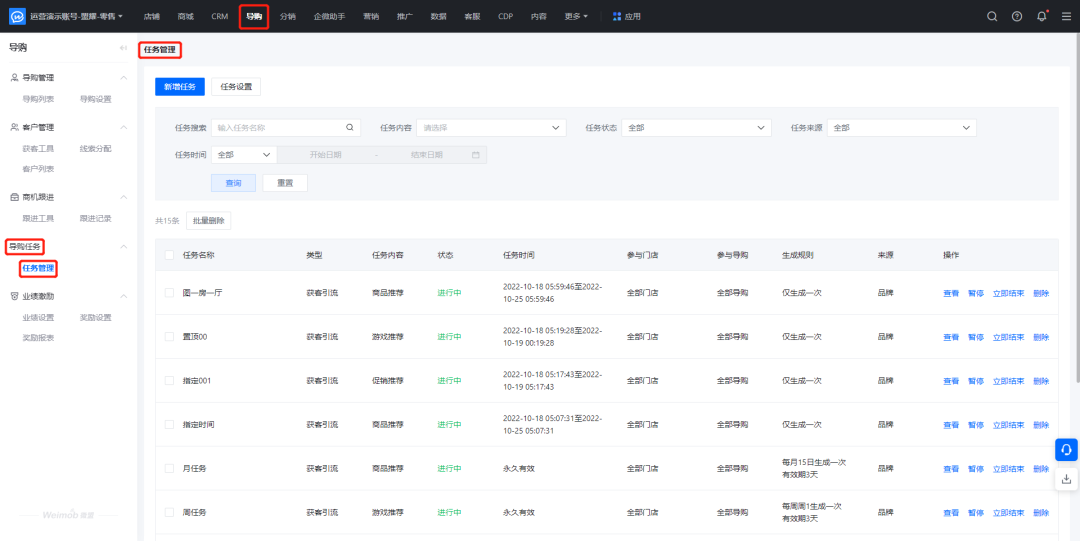Click the 结束日期 date field
The image size is (1080, 541).
click(x=427, y=155)
